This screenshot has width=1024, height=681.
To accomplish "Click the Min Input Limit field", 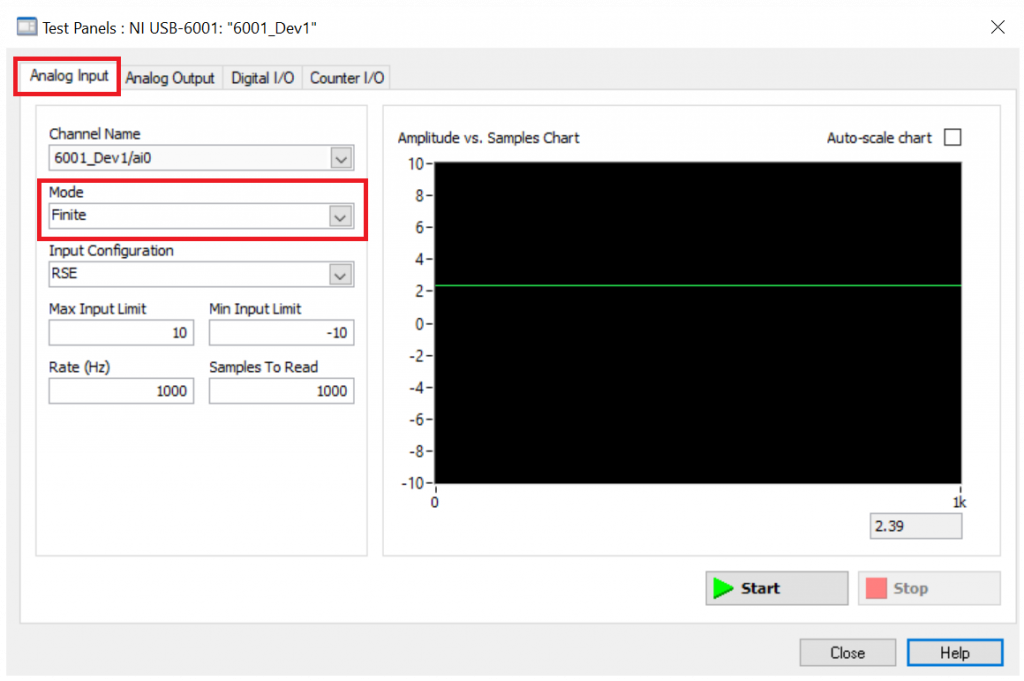I will click(281, 333).
